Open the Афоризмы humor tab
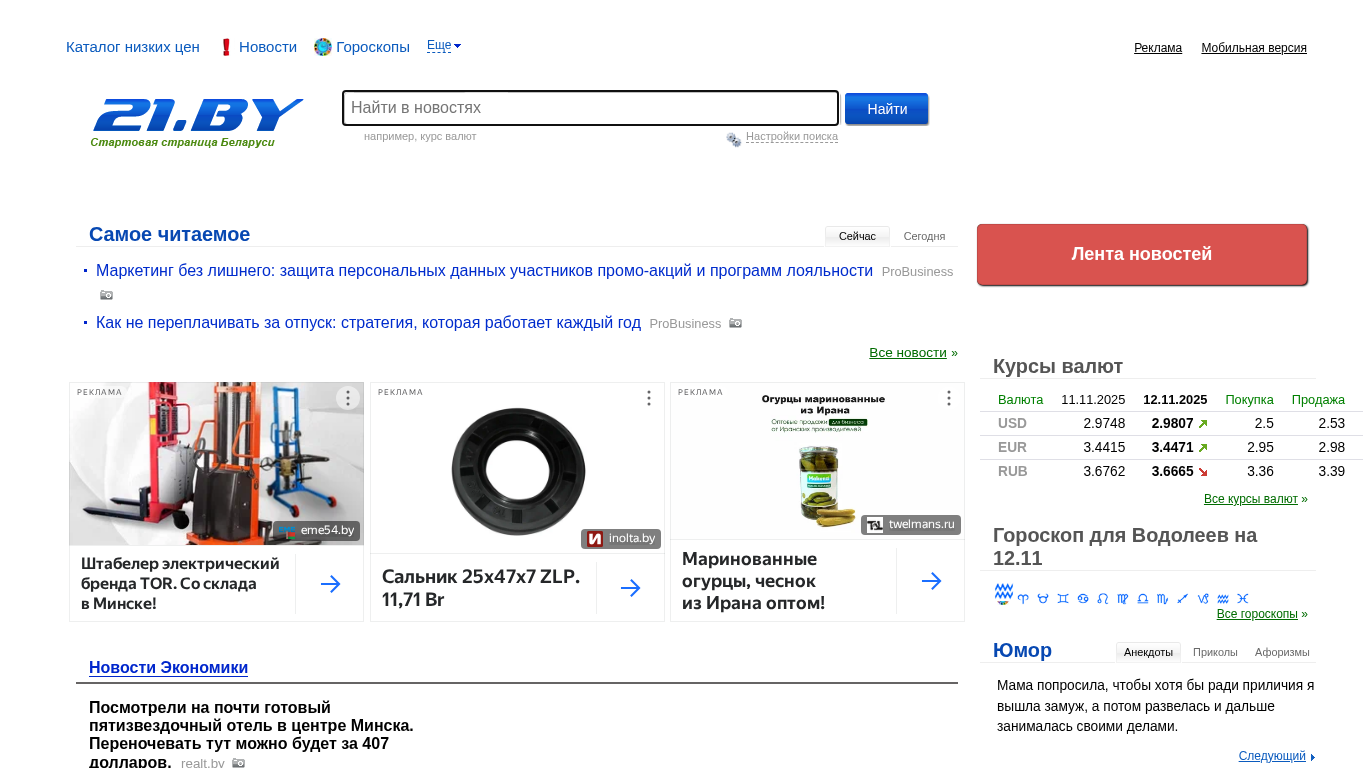Image resolution: width=1366 pixels, height=768 pixels. tap(1282, 652)
